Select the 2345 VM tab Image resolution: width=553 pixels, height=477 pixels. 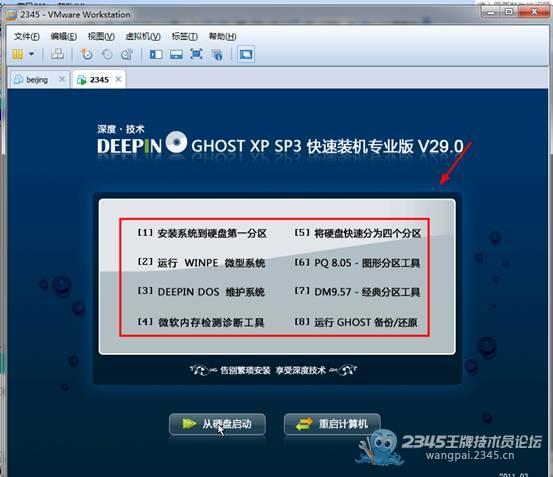click(99, 80)
